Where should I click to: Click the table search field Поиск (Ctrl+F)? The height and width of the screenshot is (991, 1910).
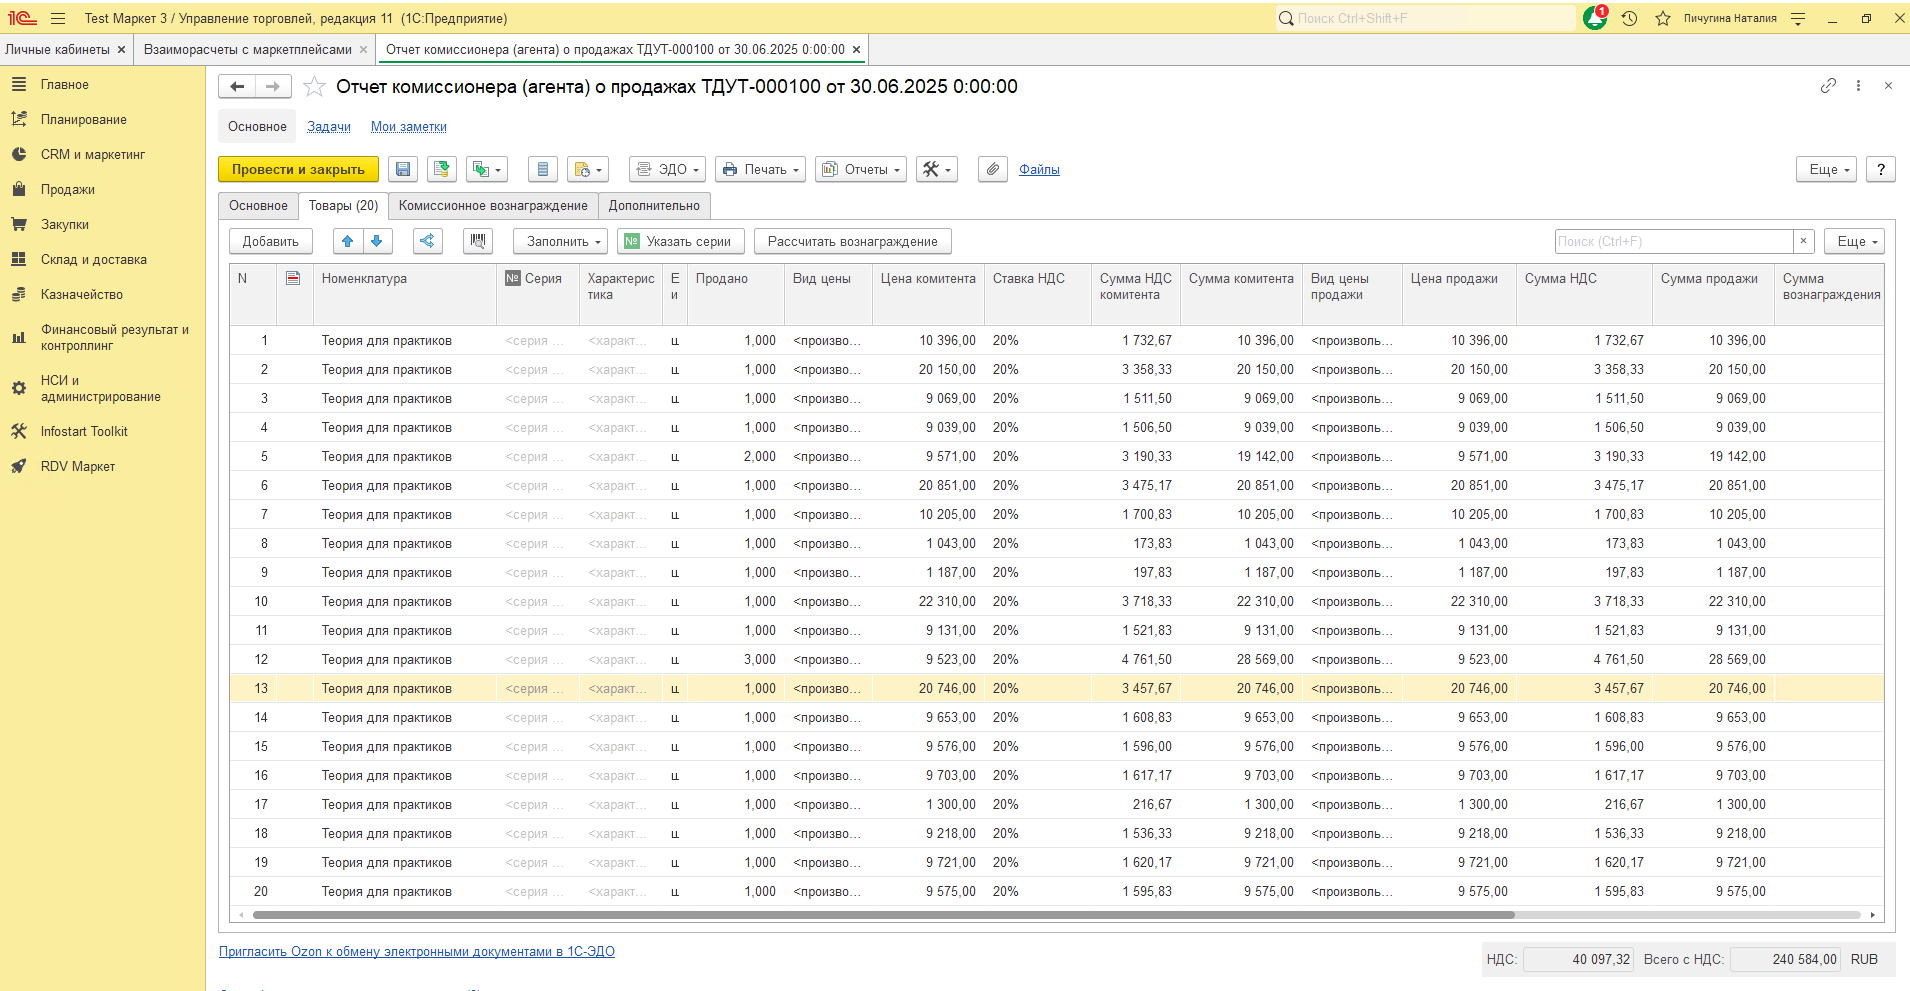1673,241
